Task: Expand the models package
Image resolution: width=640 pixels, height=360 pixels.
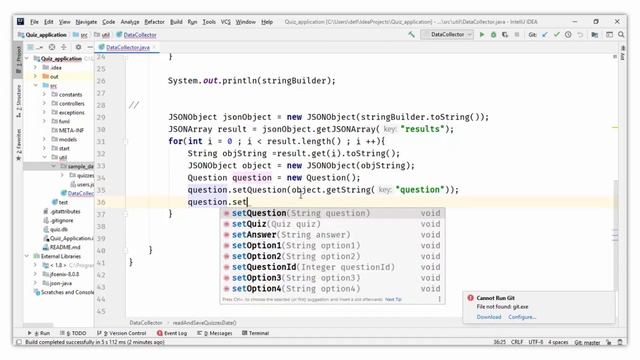Action: (44, 139)
